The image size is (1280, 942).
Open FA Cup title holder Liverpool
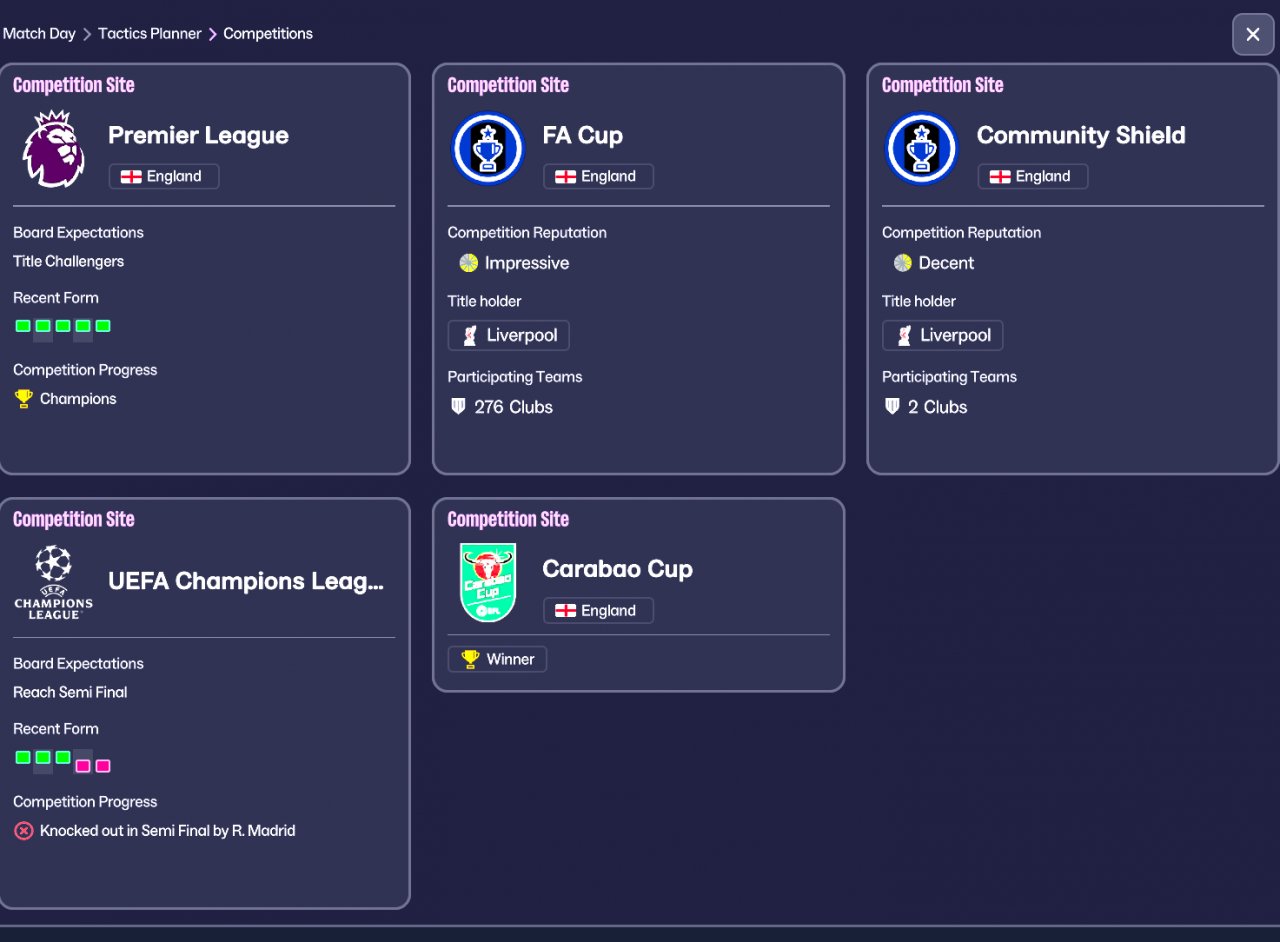(509, 335)
